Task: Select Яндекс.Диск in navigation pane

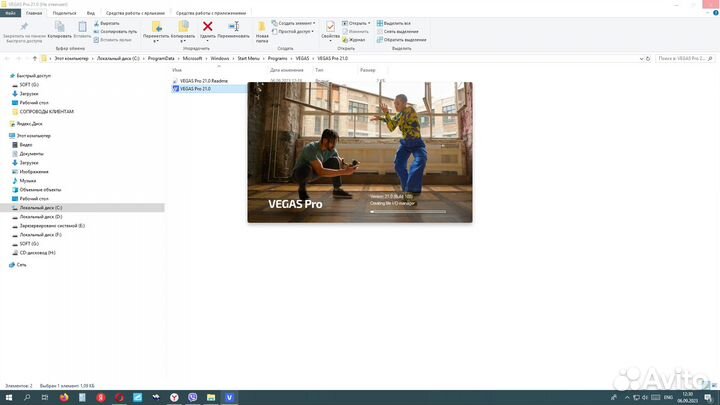Action: pos(29,124)
